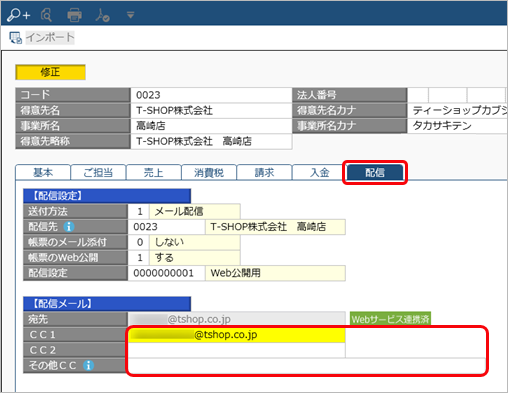Click the yellow 修正 mode button

pos(50,72)
